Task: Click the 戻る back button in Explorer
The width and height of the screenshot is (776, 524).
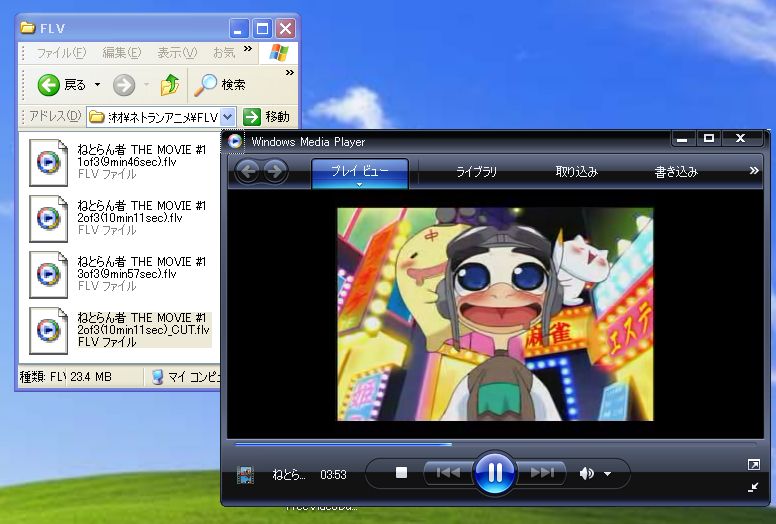Action: pyautogui.click(x=62, y=85)
